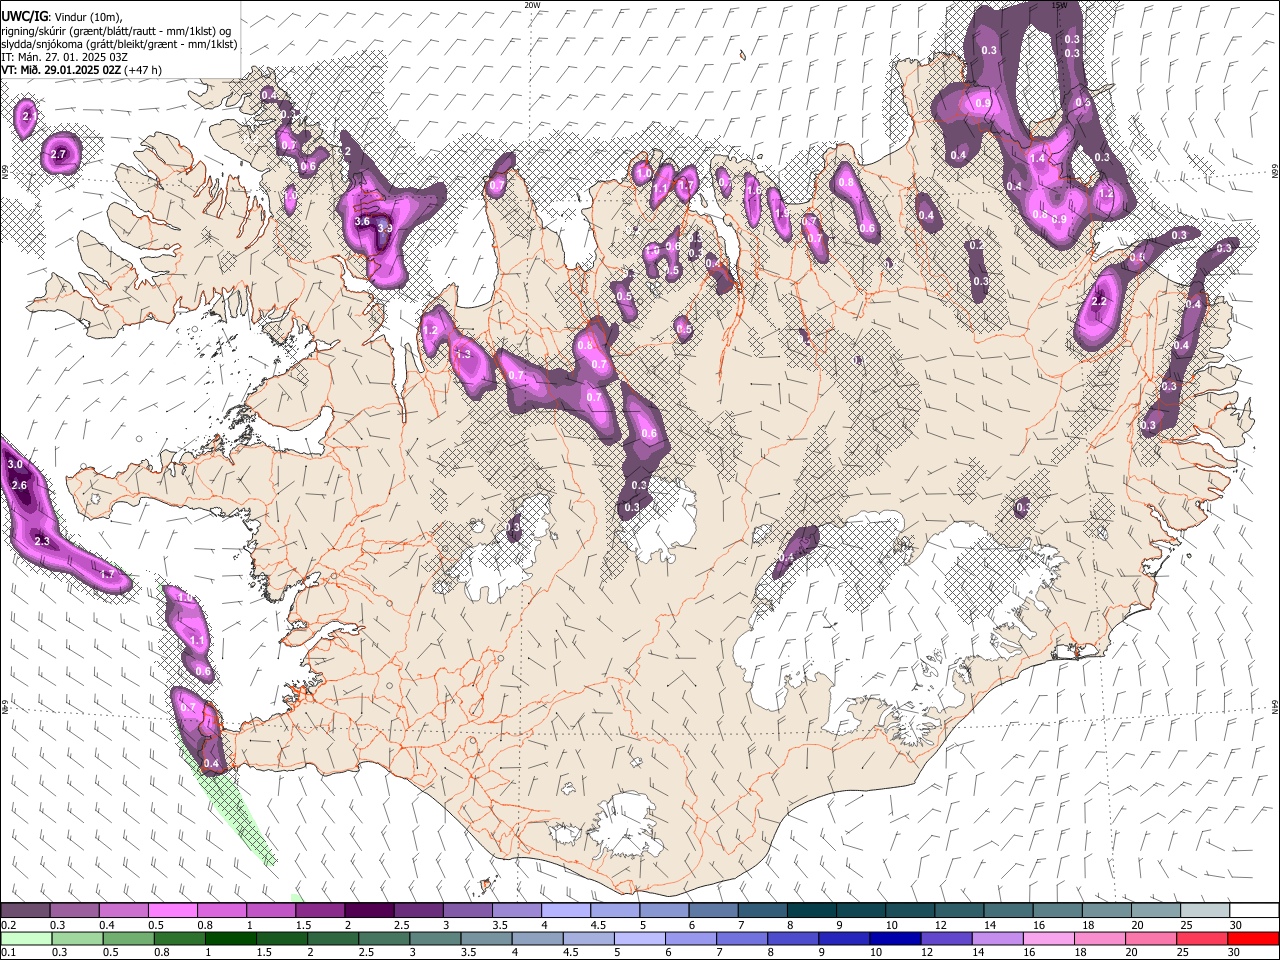Select top-row dark purple swatch labelled 2
The image size is (1280, 960).
[369, 911]
